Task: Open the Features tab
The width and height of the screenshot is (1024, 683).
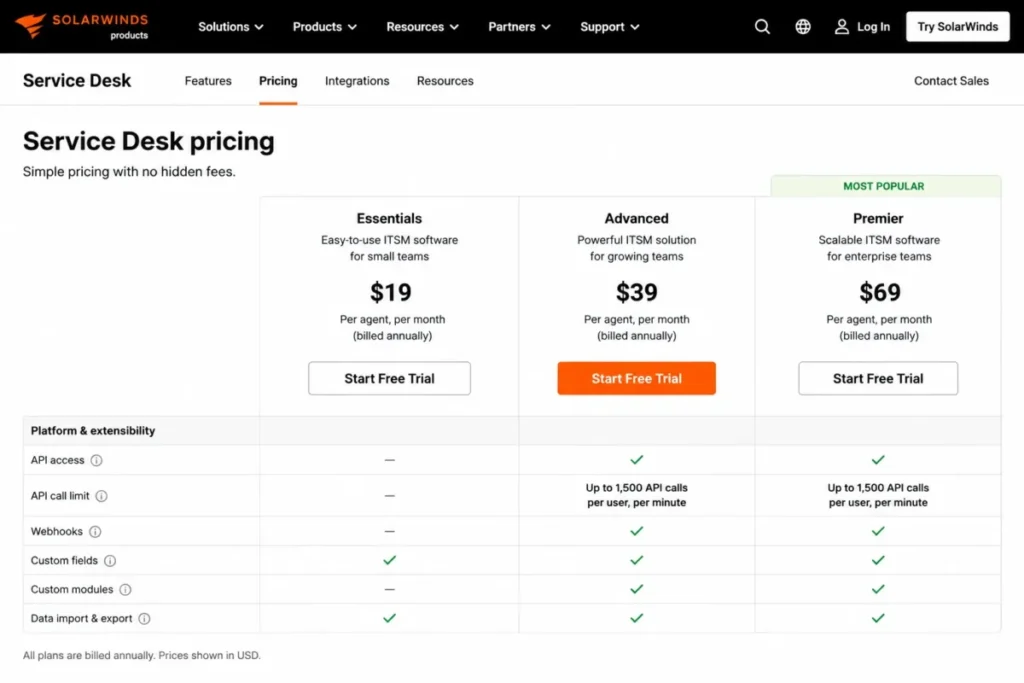Action: click(x=208, y=81)
